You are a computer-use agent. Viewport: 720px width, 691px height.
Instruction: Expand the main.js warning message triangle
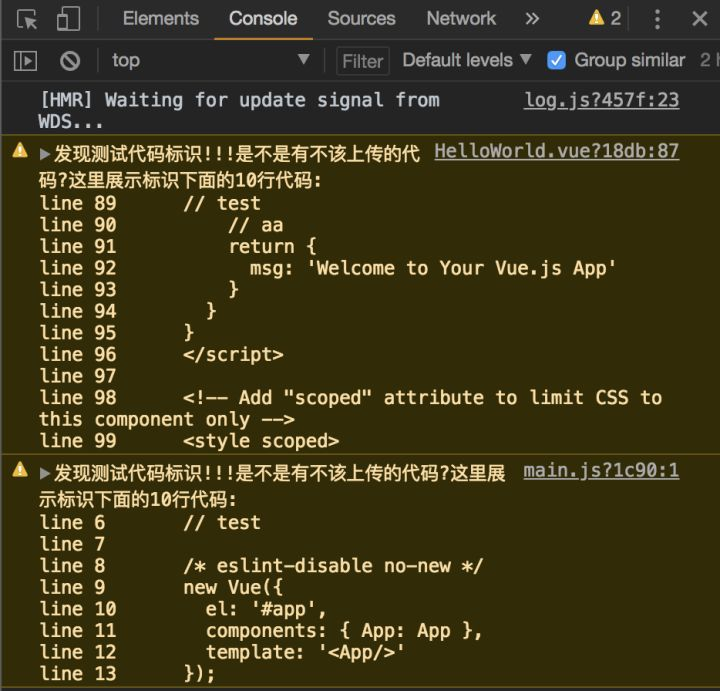point(45,473)
